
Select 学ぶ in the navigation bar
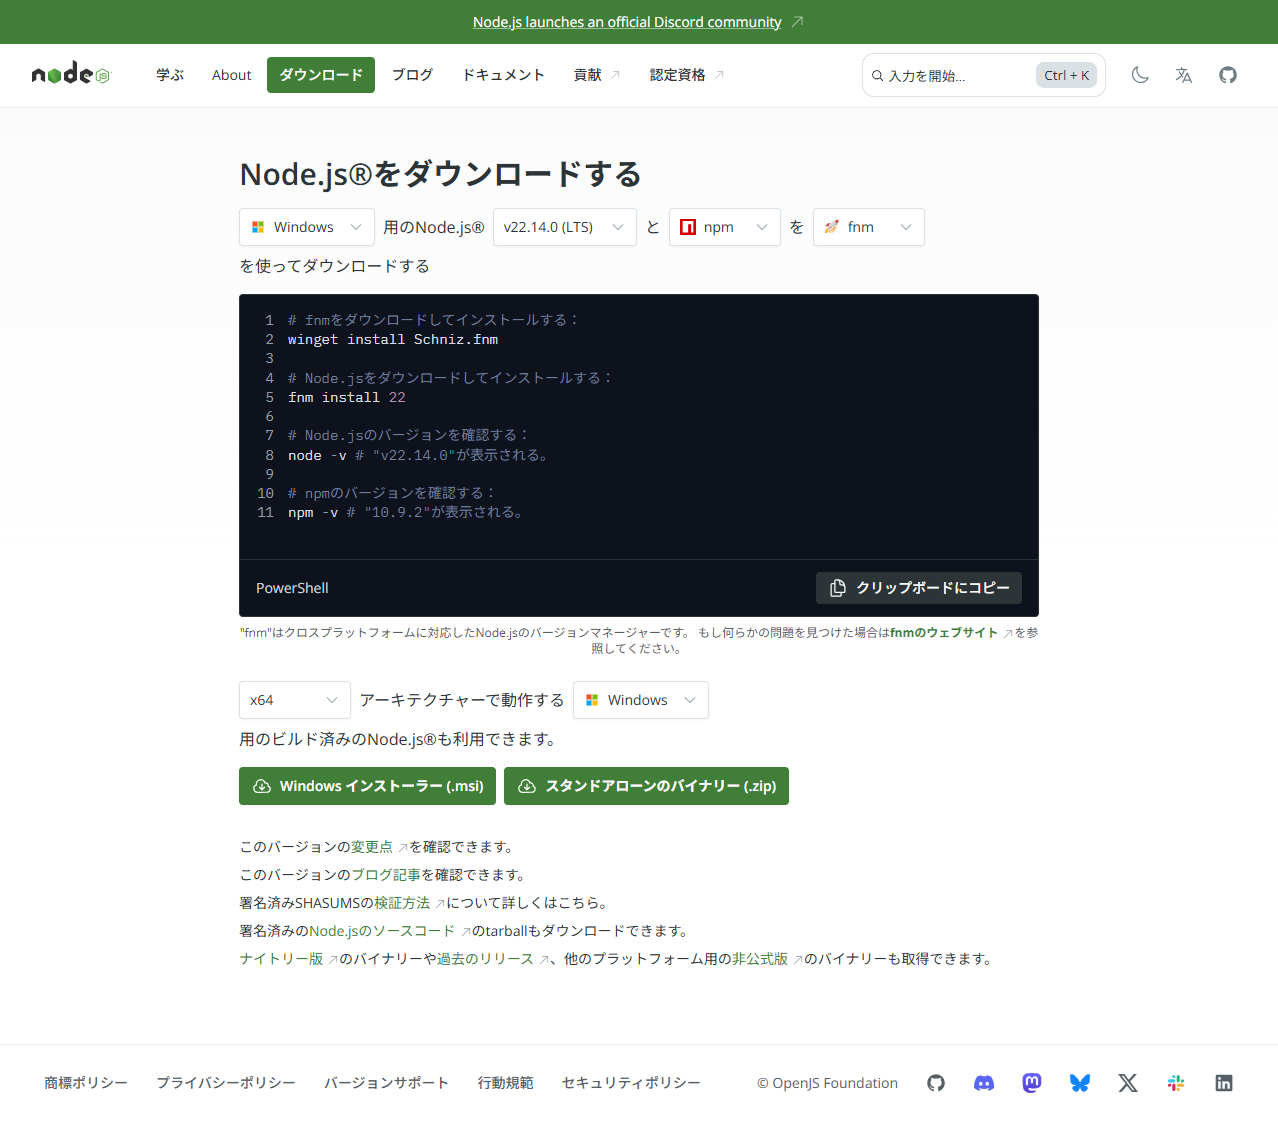tap(169, 75)
